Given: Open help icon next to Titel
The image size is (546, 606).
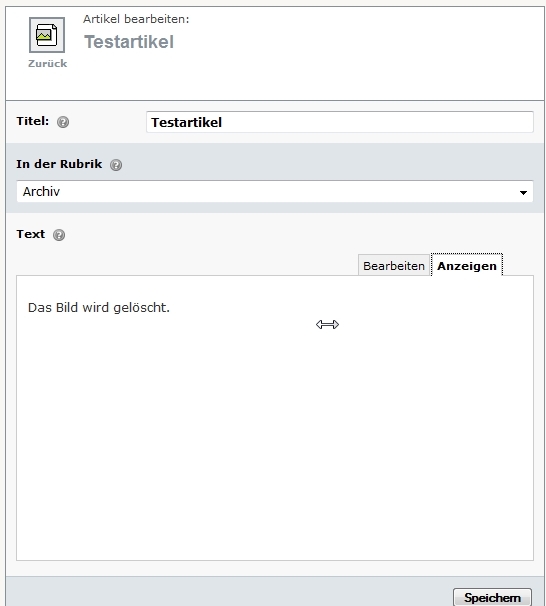Looking at the screenshot, I should point(63,122).
